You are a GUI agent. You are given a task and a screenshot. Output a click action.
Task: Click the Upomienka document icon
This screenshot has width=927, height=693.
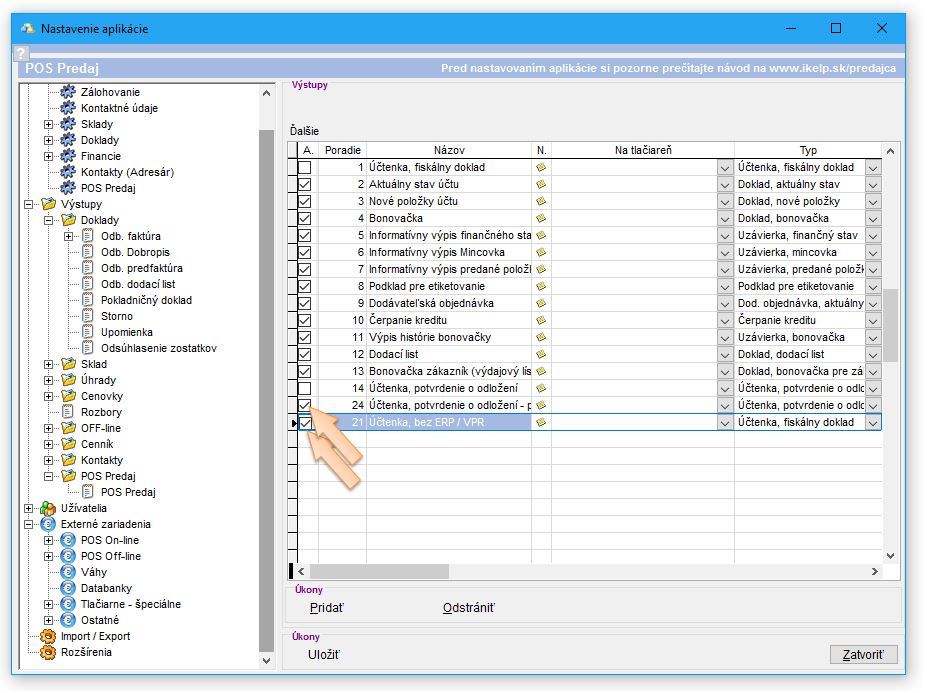coord(87,332)
